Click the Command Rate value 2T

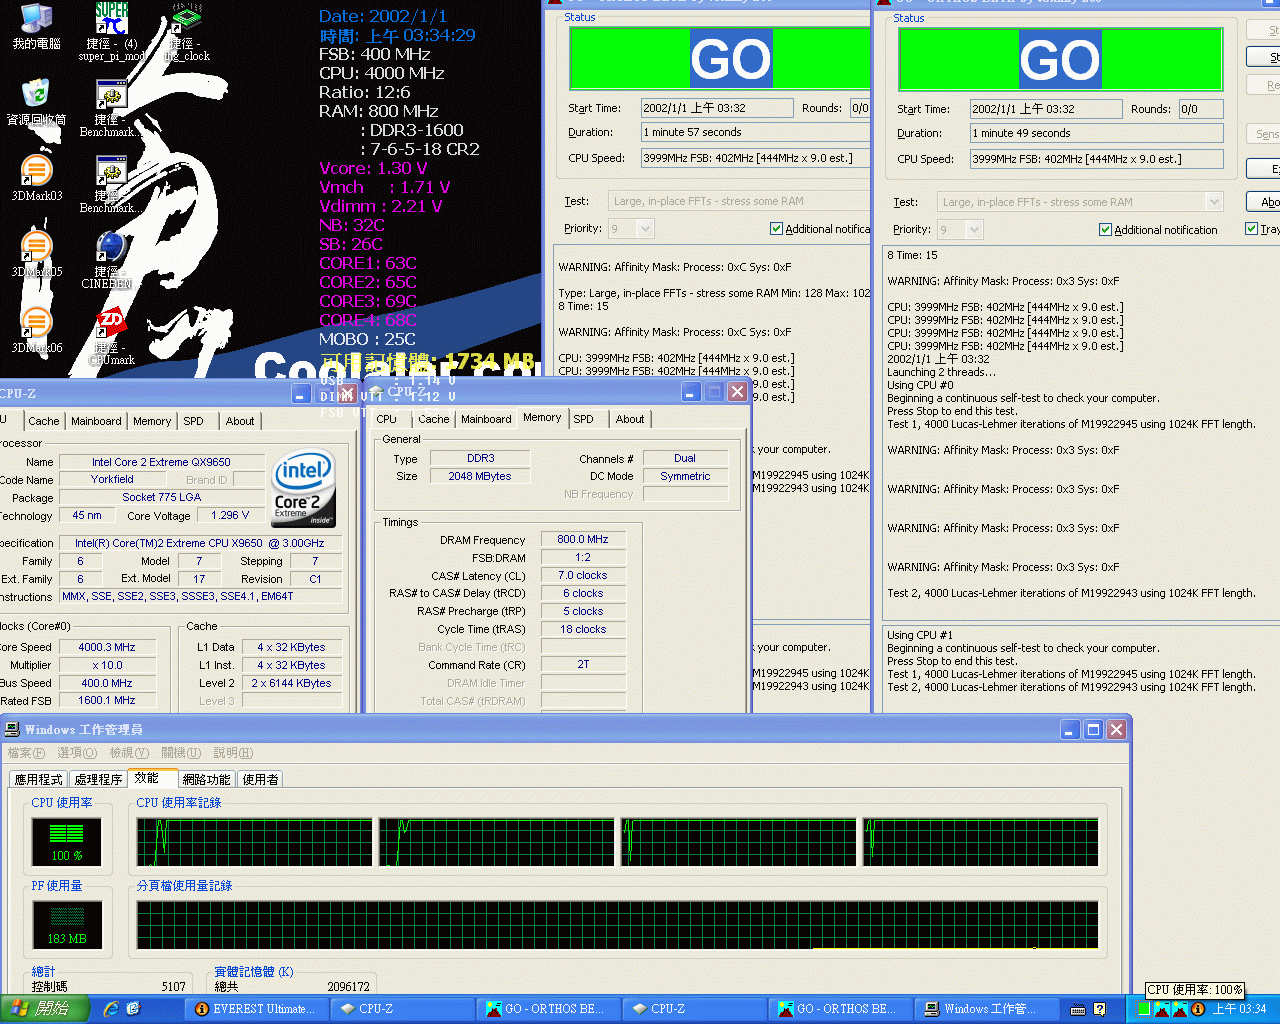(x=583, y=665)
